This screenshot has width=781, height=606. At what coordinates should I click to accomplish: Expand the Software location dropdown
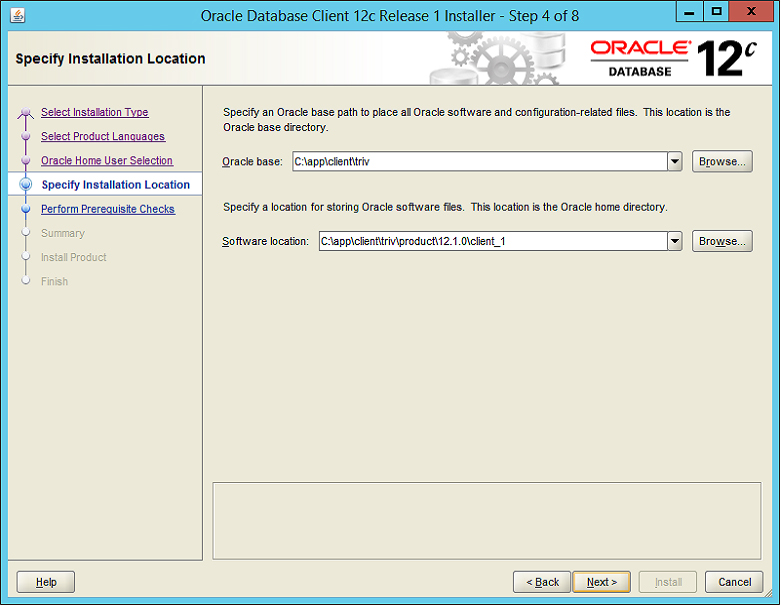point(675,241)
